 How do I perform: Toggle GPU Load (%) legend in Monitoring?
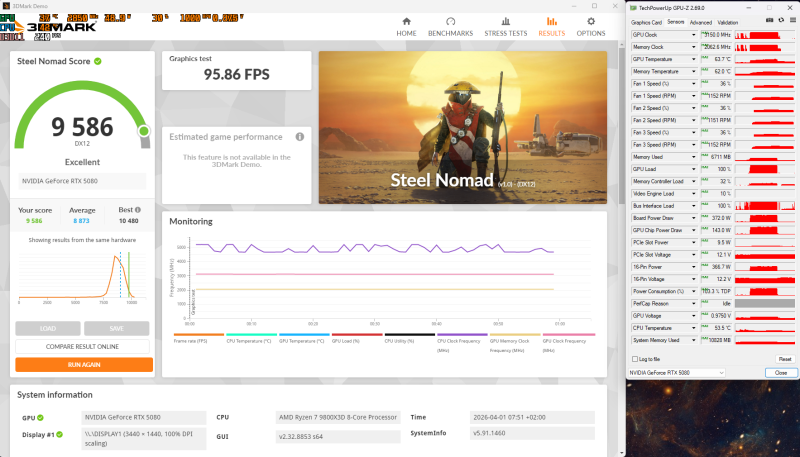tap(357, 338)
